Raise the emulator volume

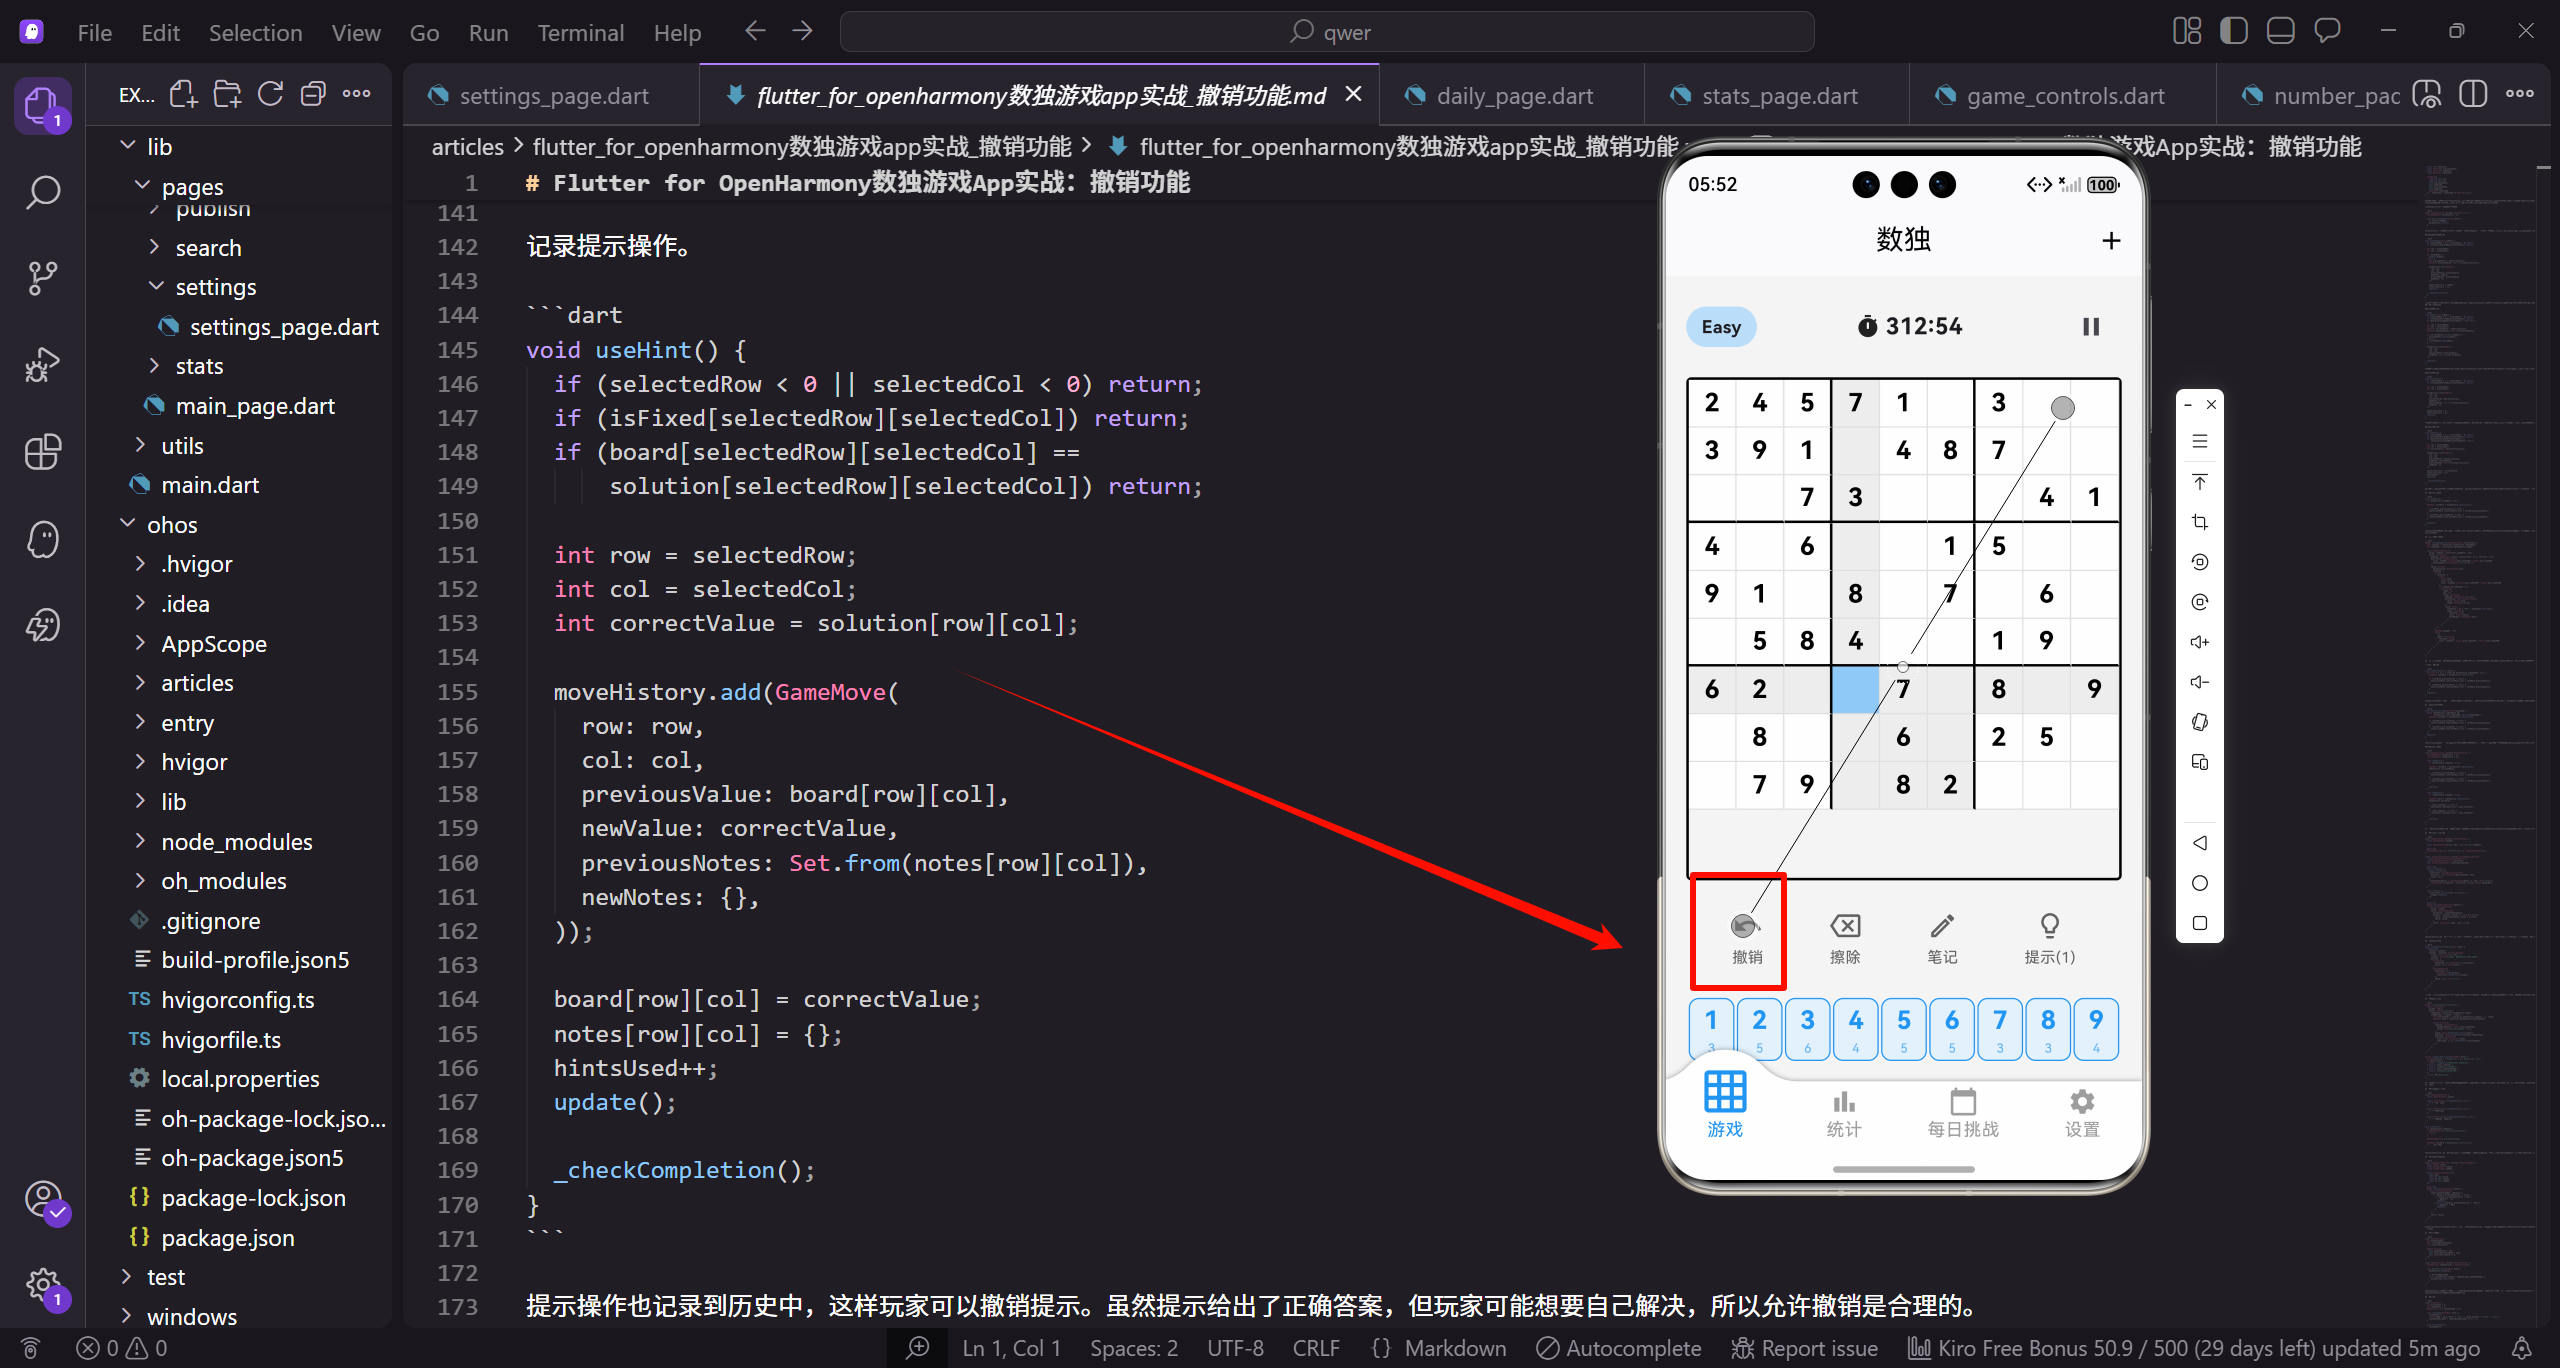[2199, 642]
